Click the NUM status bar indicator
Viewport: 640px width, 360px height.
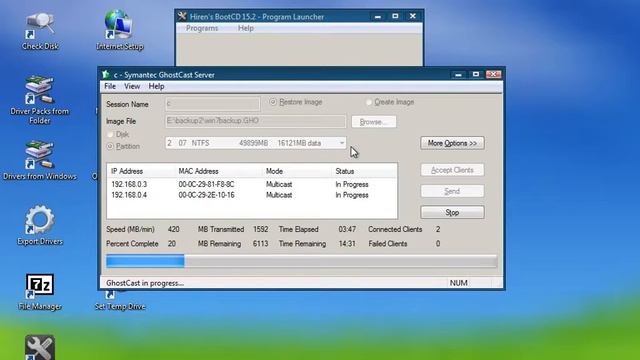(458, 283)
